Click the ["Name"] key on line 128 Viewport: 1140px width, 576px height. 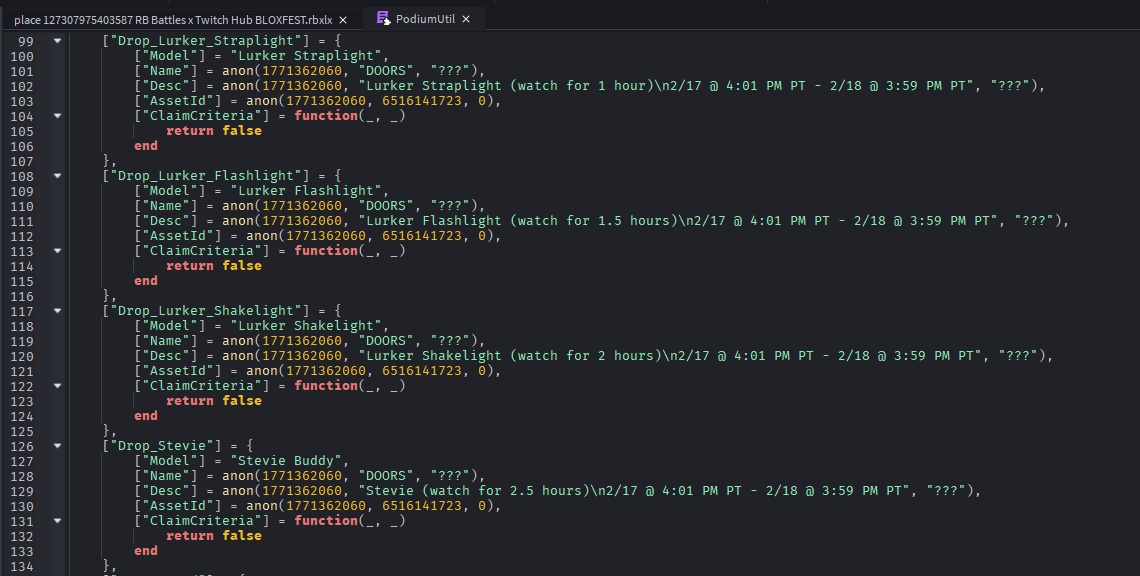coord(166,476)
